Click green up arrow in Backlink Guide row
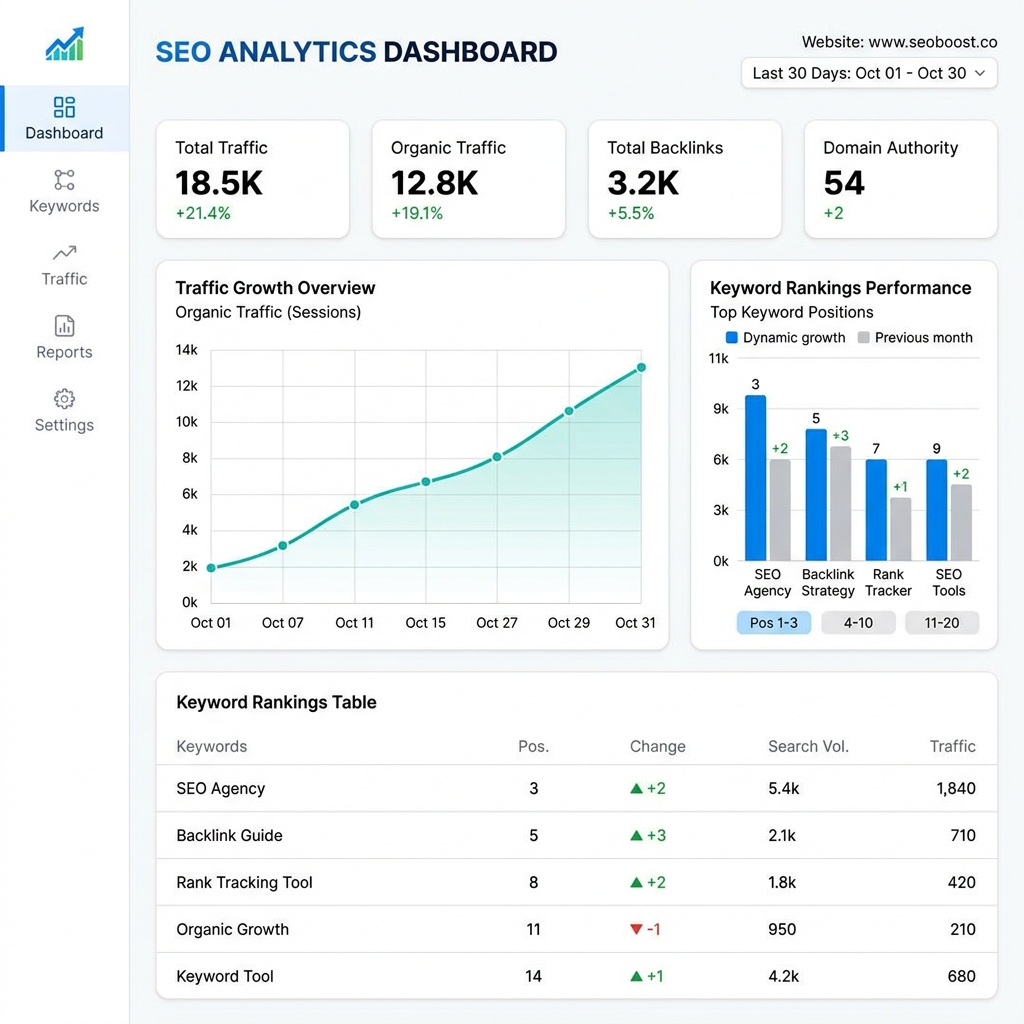The width and height of the screenshot is (1024, 1024). pyautogui.click(x=636, y=835)
